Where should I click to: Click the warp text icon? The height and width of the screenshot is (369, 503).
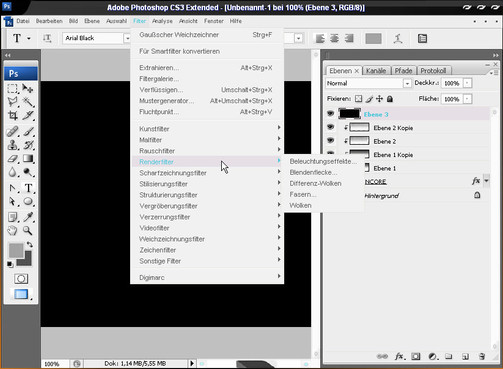(398, 39)
